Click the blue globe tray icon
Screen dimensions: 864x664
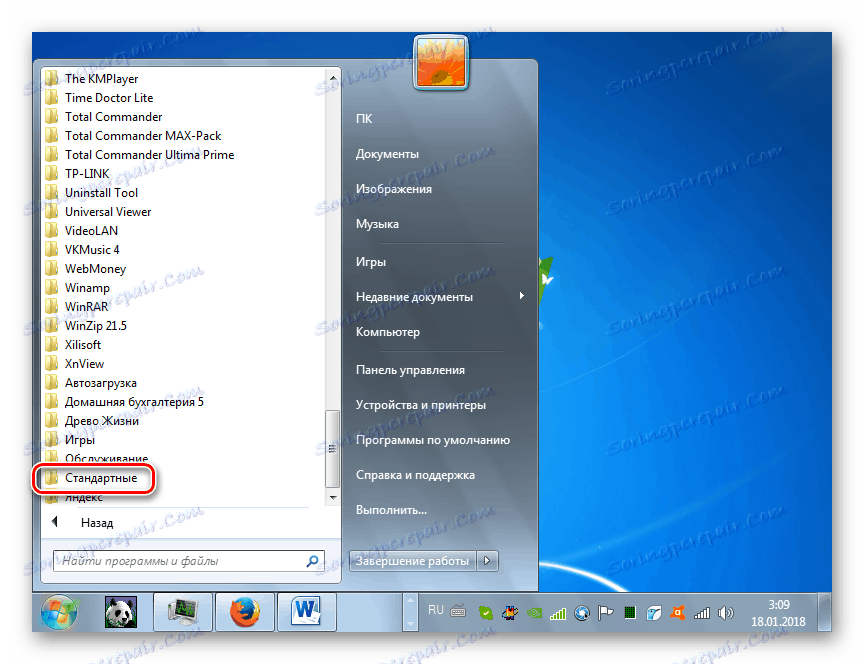(582, 613)
